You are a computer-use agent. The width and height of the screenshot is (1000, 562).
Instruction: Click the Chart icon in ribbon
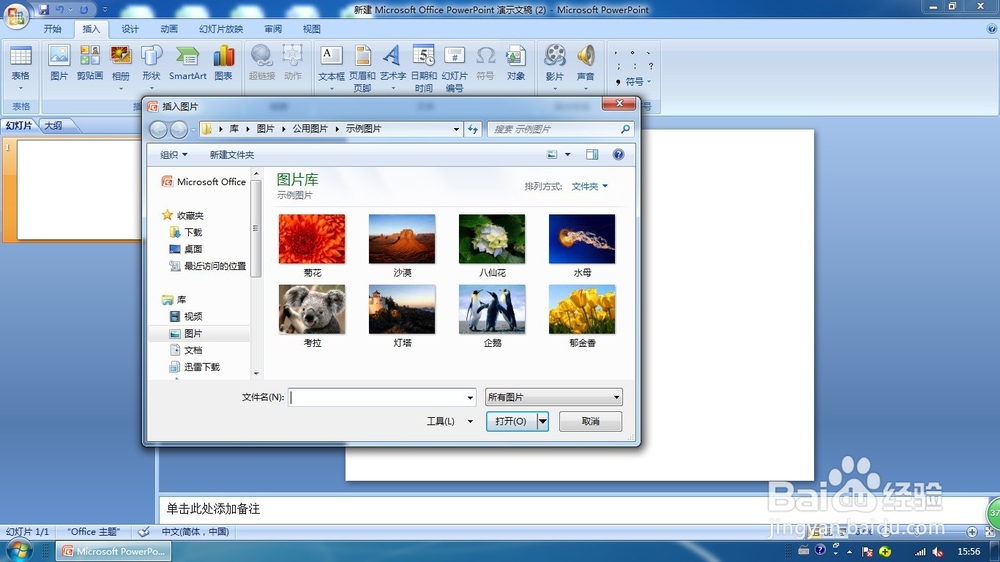click(x=223, y=63)
